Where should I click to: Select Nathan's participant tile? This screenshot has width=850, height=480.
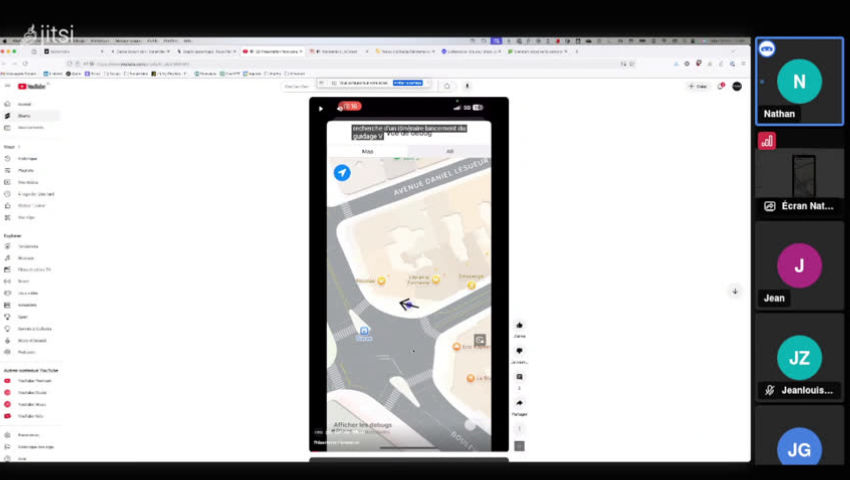click(x=799, y=82)
